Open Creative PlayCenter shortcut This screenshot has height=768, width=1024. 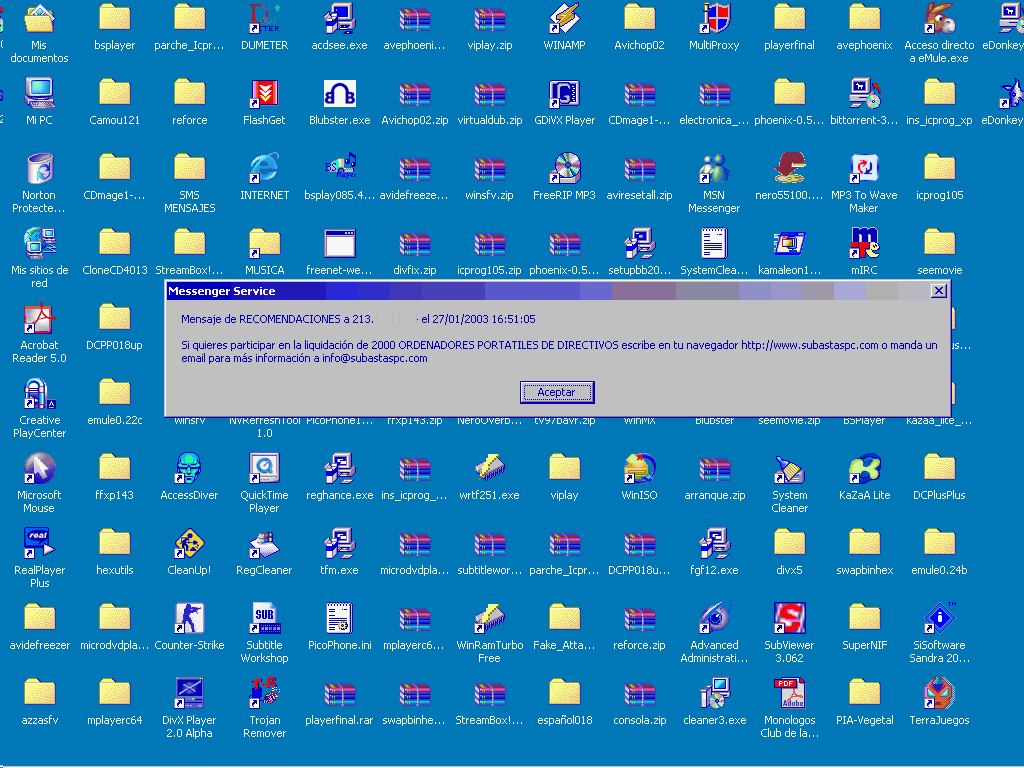tap(39, 394)
